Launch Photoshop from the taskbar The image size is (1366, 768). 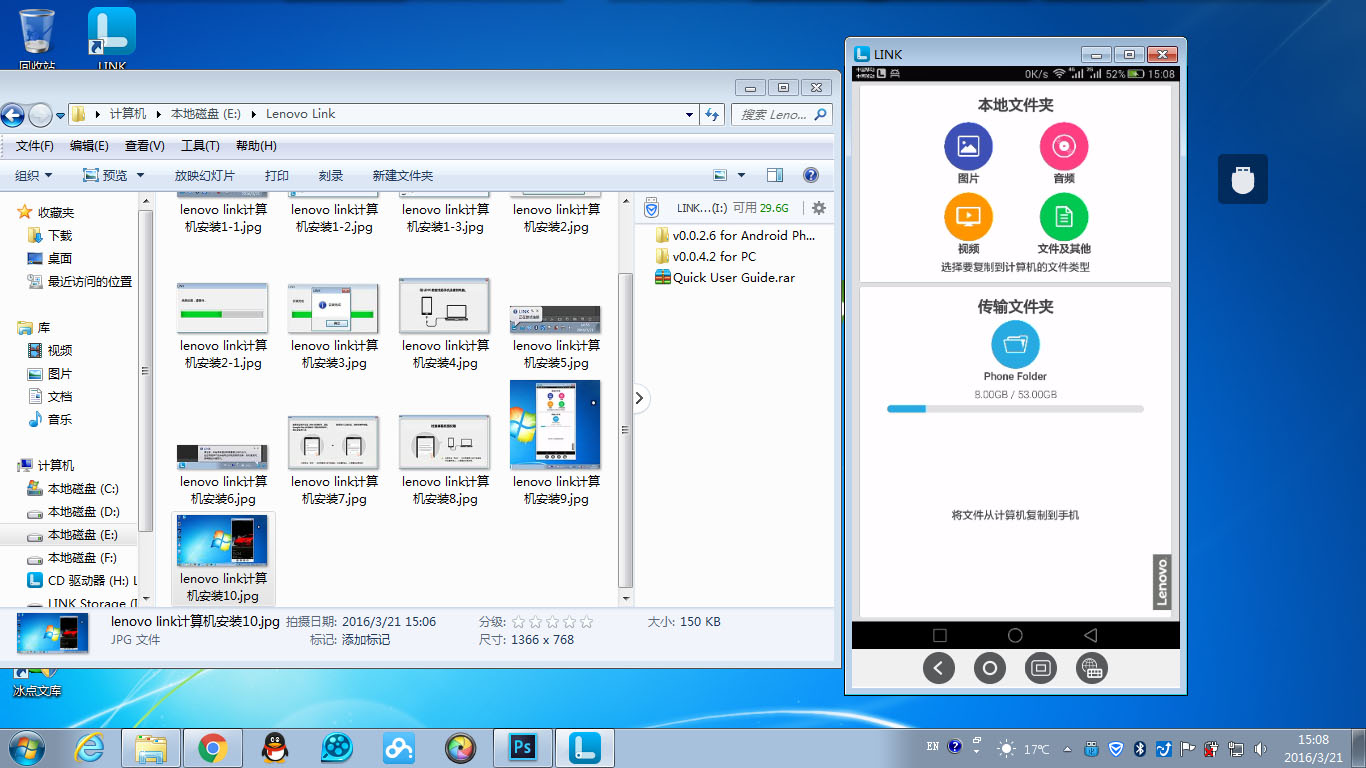click(522, 747)
